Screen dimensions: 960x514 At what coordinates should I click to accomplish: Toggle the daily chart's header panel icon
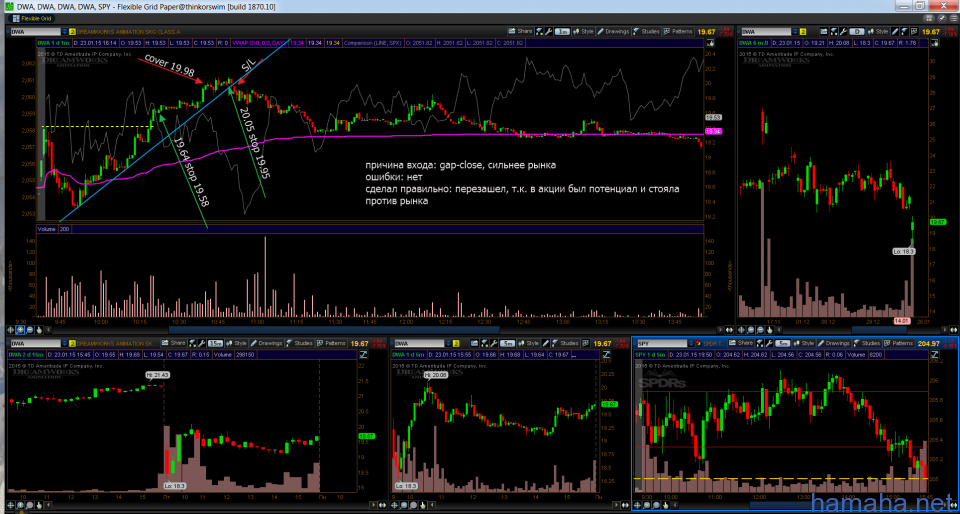coord(935,43)
